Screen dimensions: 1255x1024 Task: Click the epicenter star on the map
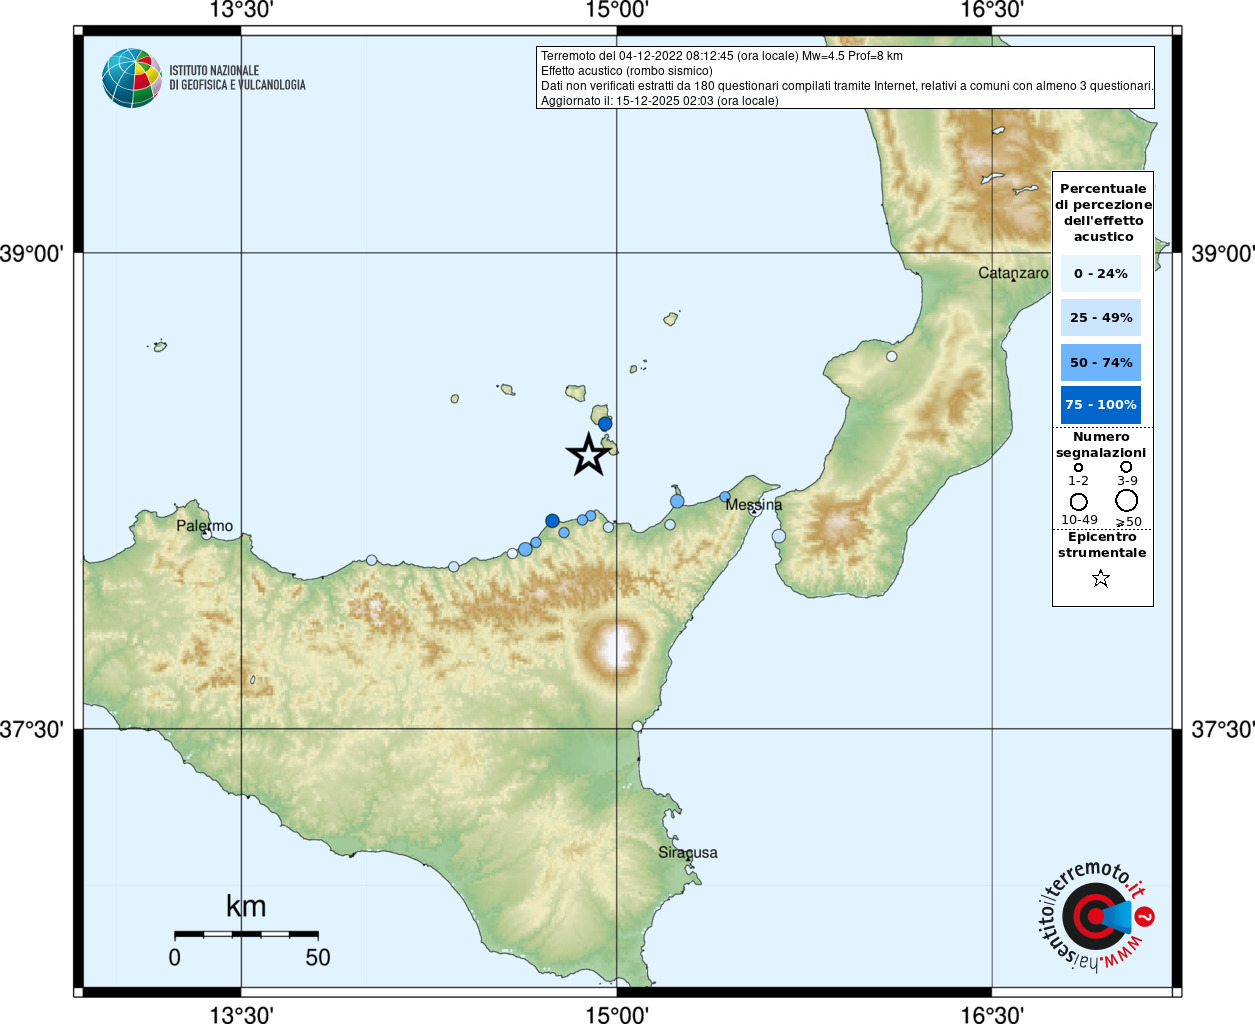pos(589,455)
